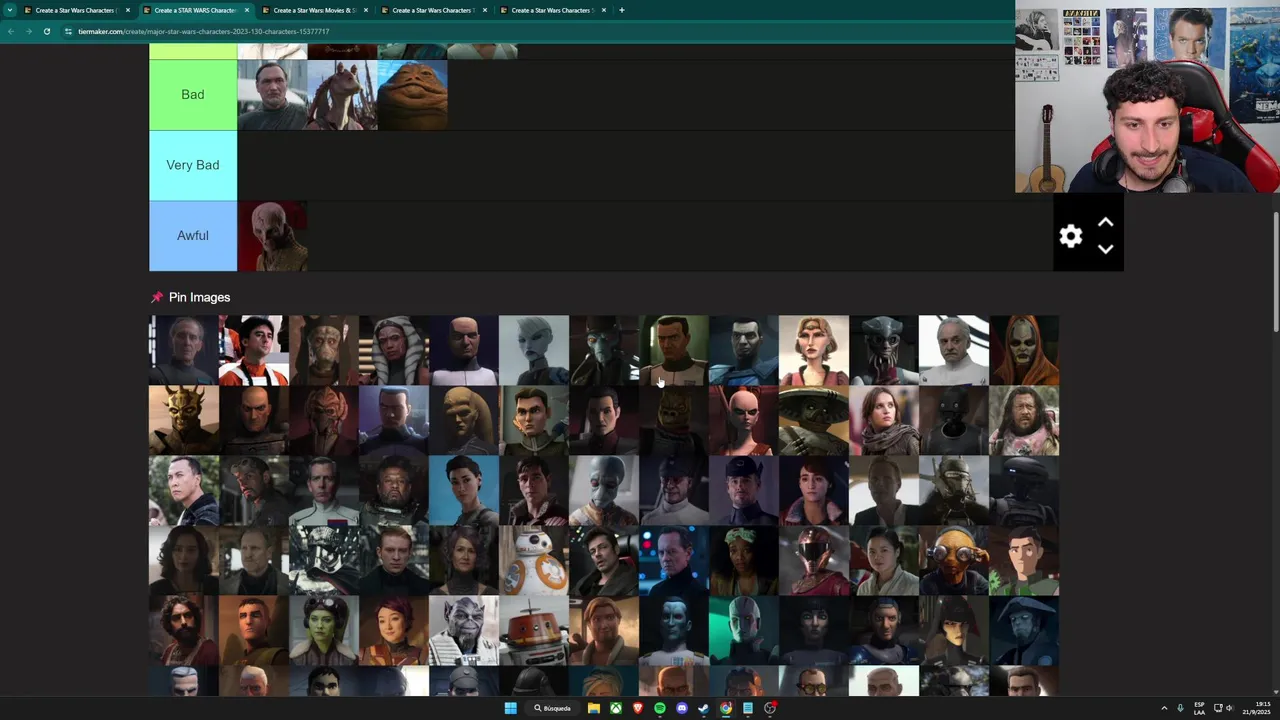Pick the animated Ahsoka Tano thumbnail
The height and width of the screenshot is (720, 1280).
pos(394,350)
